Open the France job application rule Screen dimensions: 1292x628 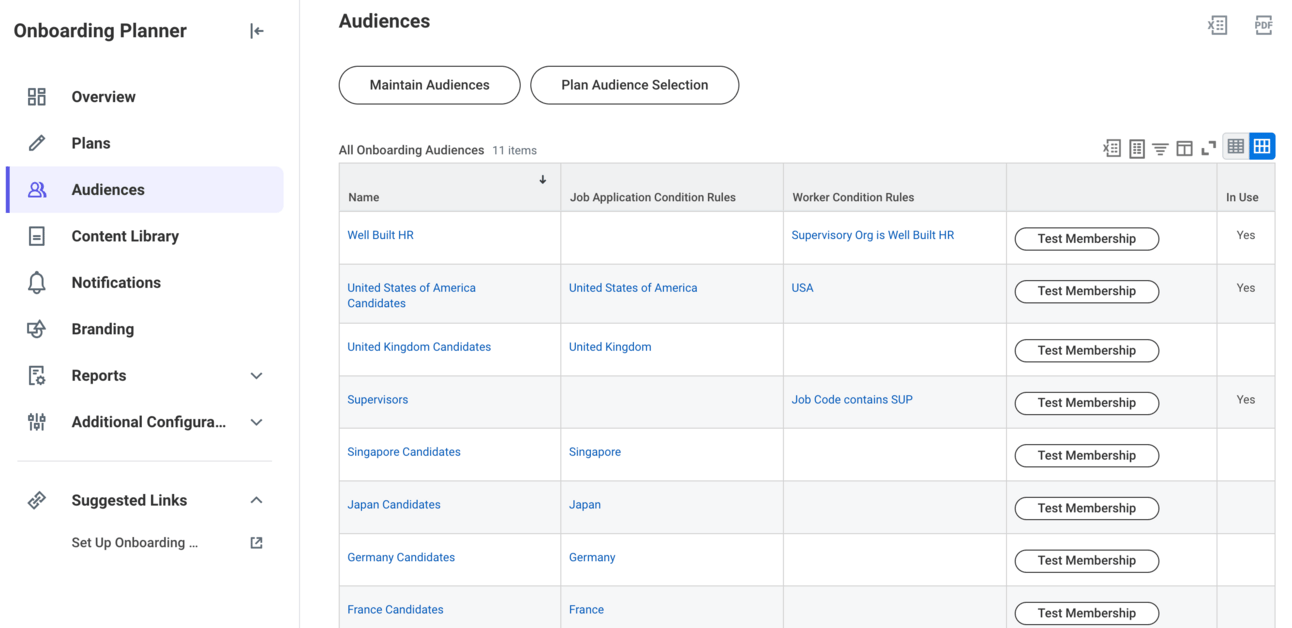click(x=586, y=609)
